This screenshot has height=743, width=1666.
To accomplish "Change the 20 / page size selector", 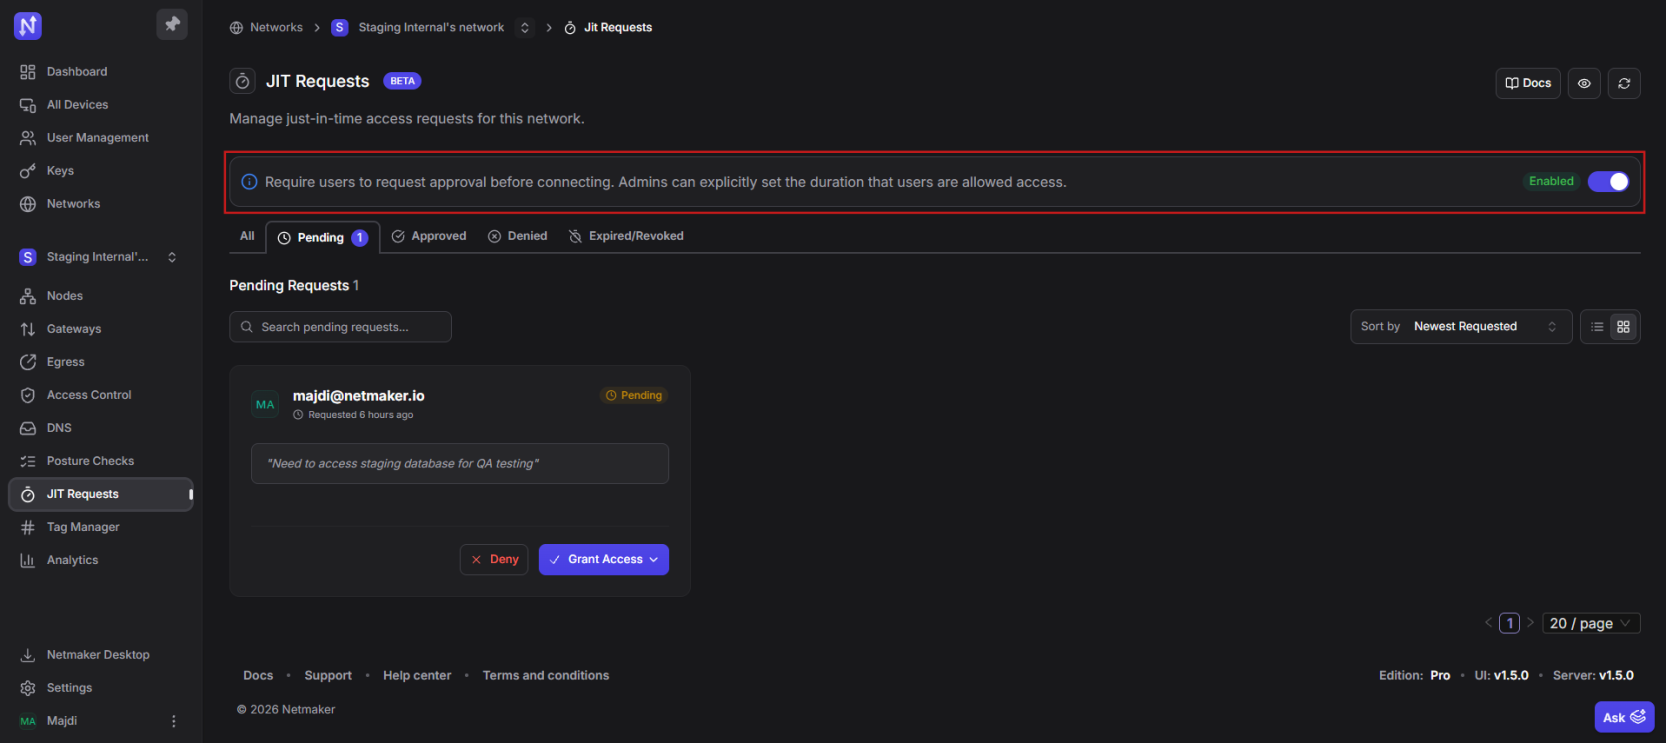I will pos(1590,623).
